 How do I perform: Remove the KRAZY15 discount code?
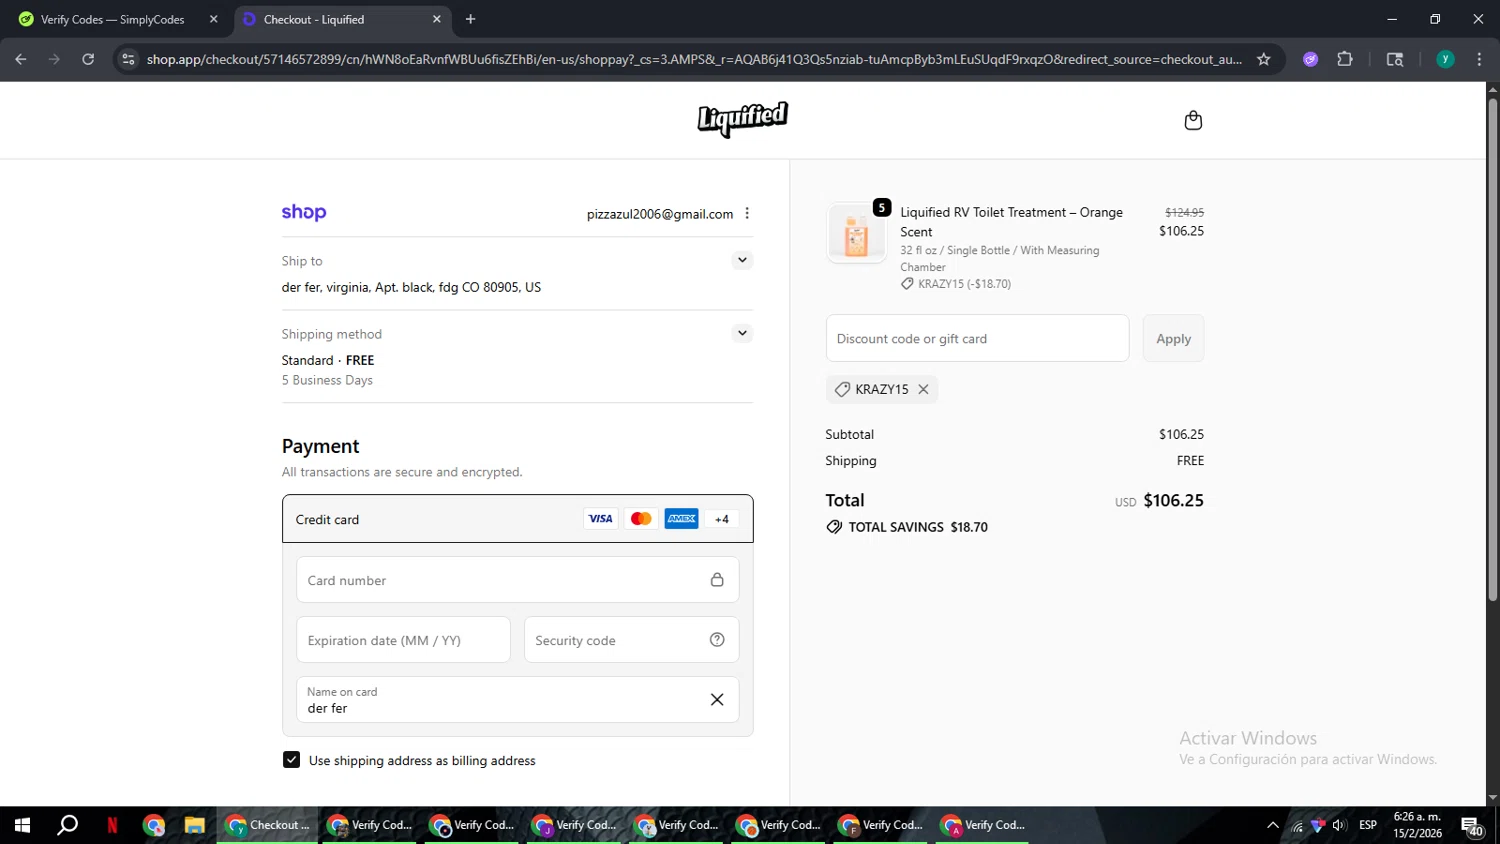click(x=923, y=389)
